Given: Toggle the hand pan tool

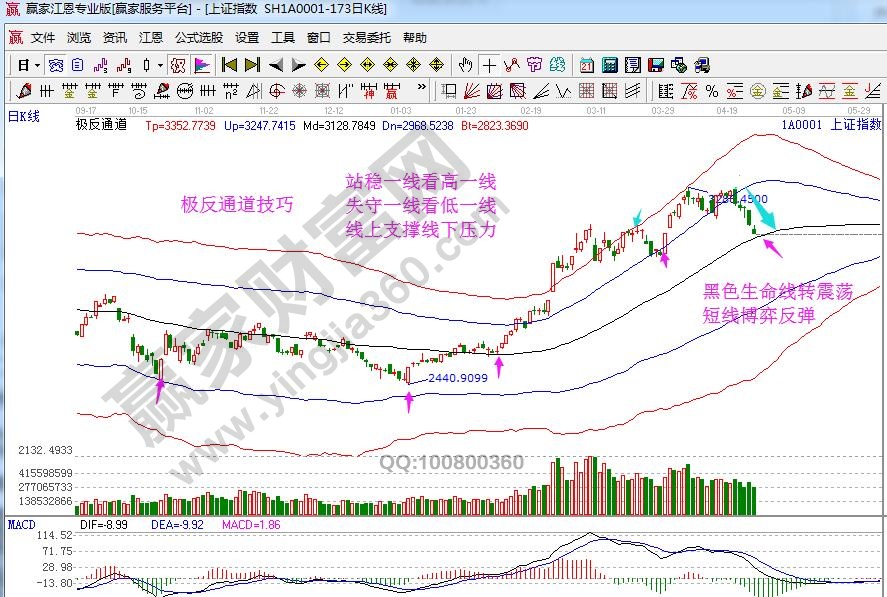Looking at the screenshot, I should [x=465, y=65].
